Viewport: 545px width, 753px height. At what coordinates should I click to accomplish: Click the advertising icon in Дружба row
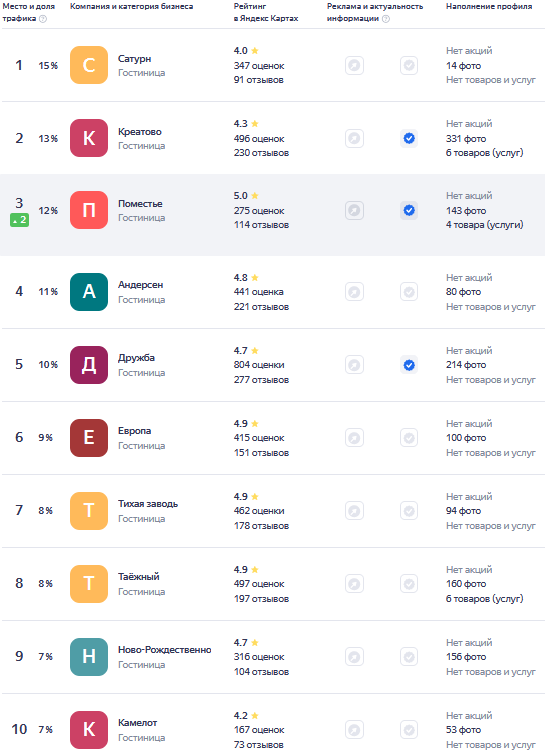(x=354, y=365)
